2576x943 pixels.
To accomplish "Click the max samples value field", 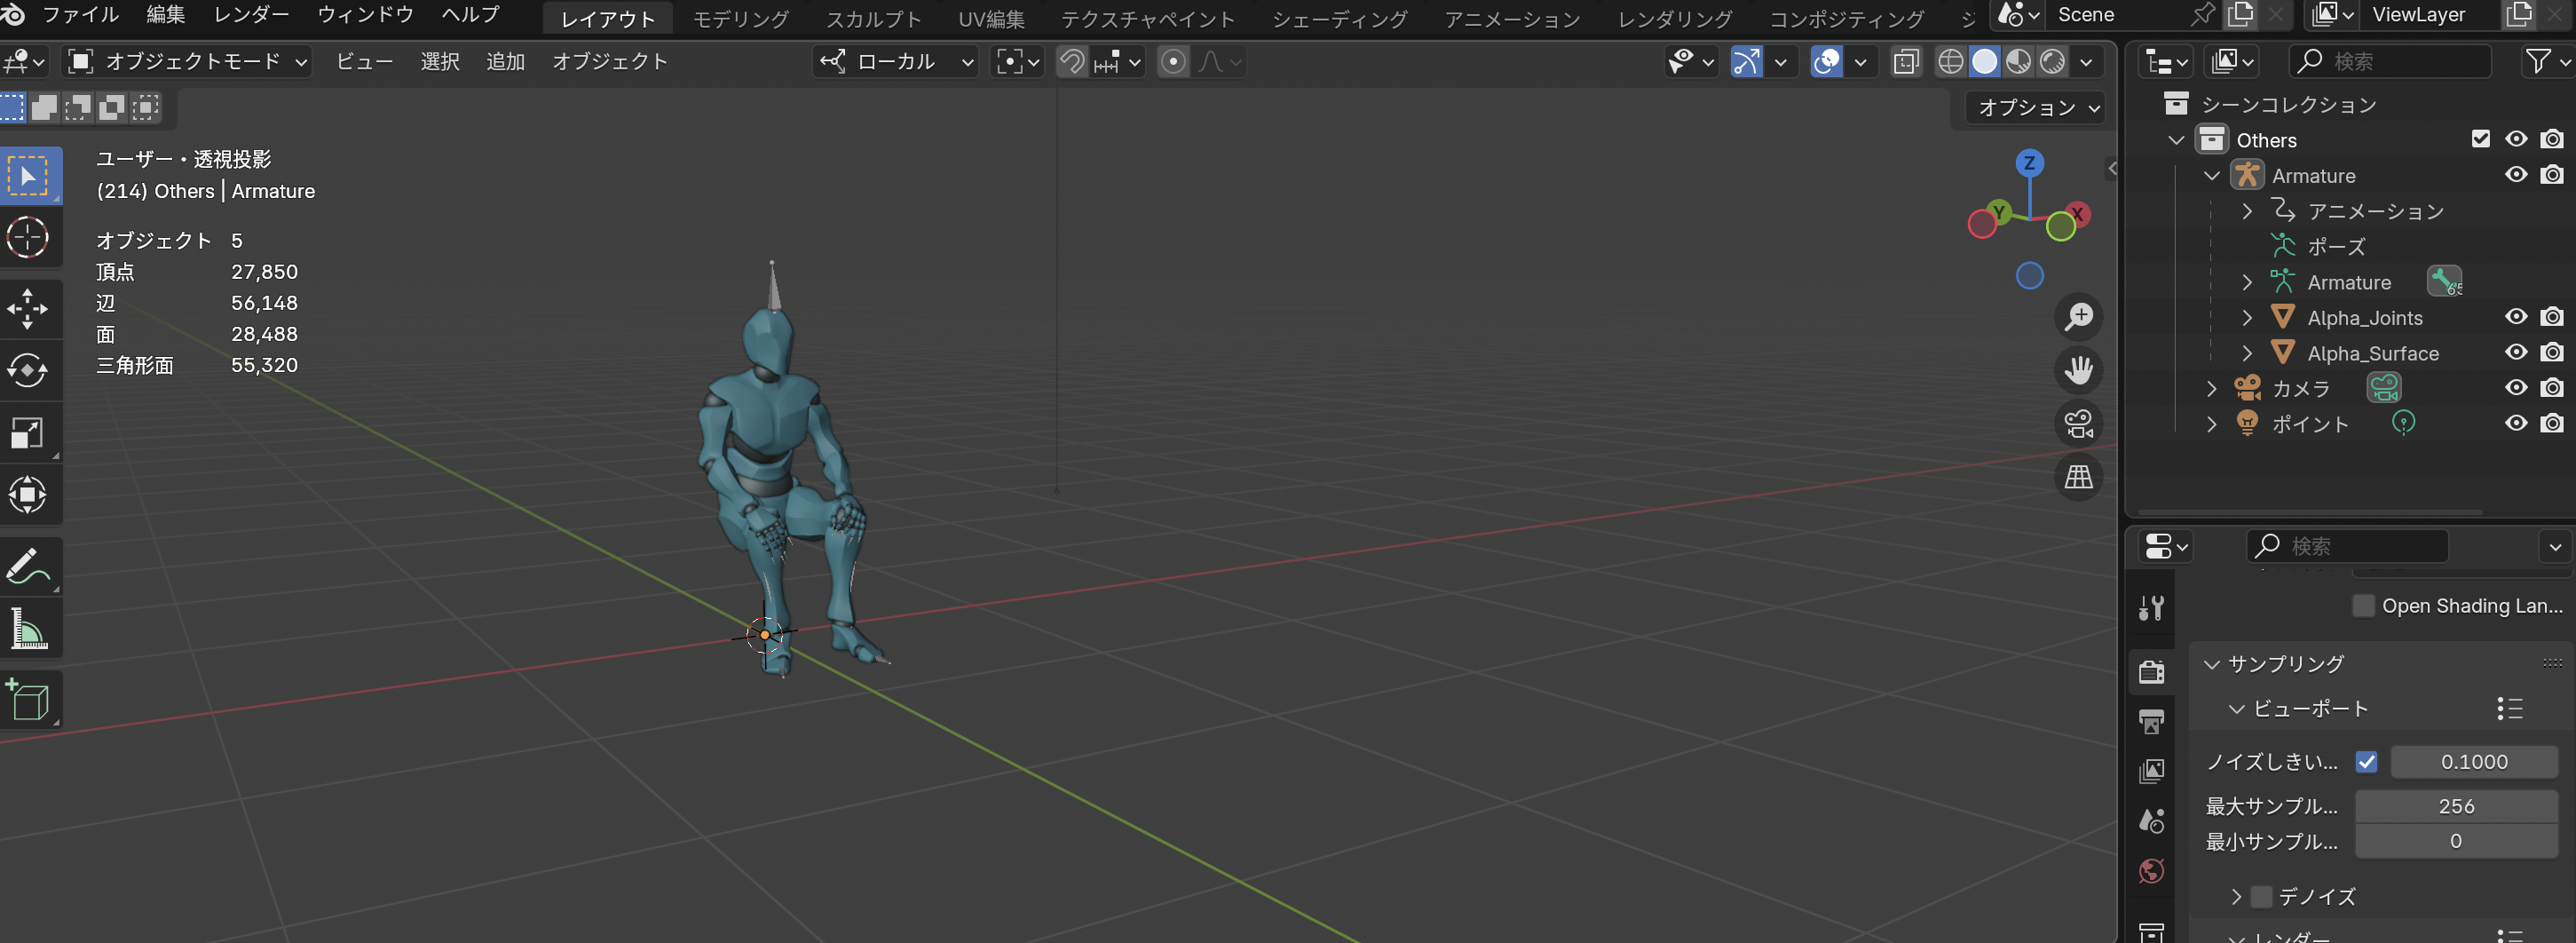I will pos(2455,806).
